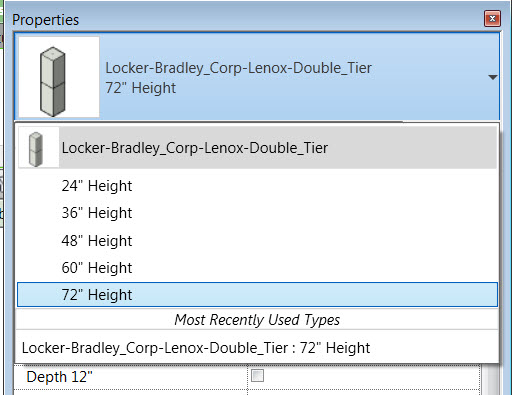Click the large locker preview thumbnail

[59, 77]
